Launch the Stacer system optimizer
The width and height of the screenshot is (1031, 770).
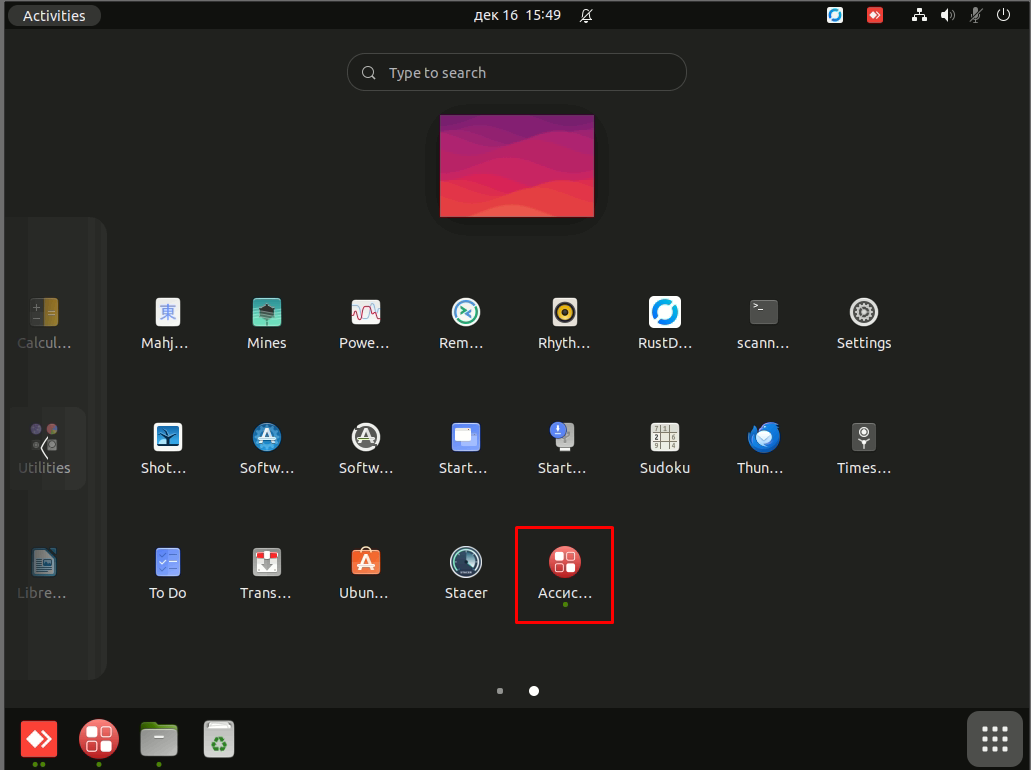tap(466, 562)
